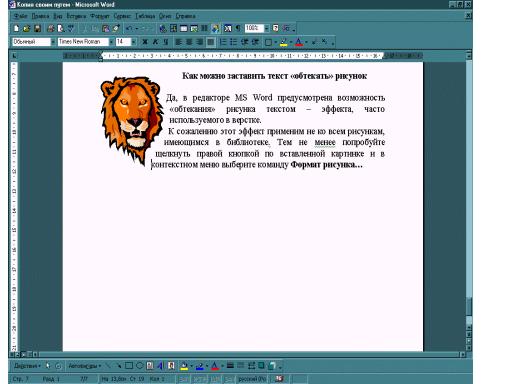This screenshot has height=384, width=512.
Task: Open the Line Style options
Action: pyautogui.click(x=230, y=366)
